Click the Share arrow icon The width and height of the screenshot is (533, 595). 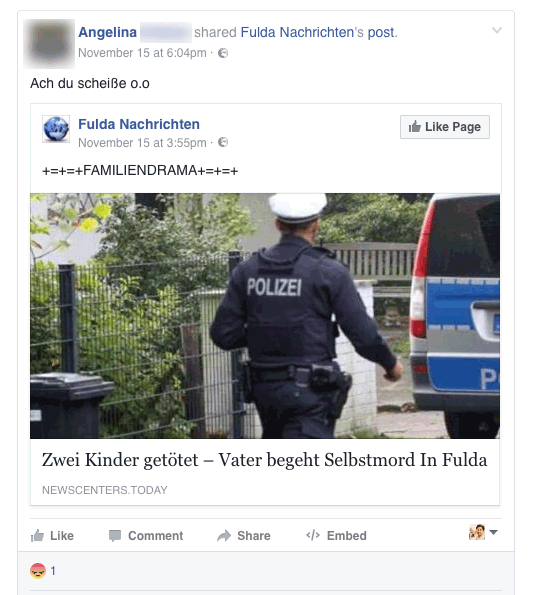click(x=224, y=535)
